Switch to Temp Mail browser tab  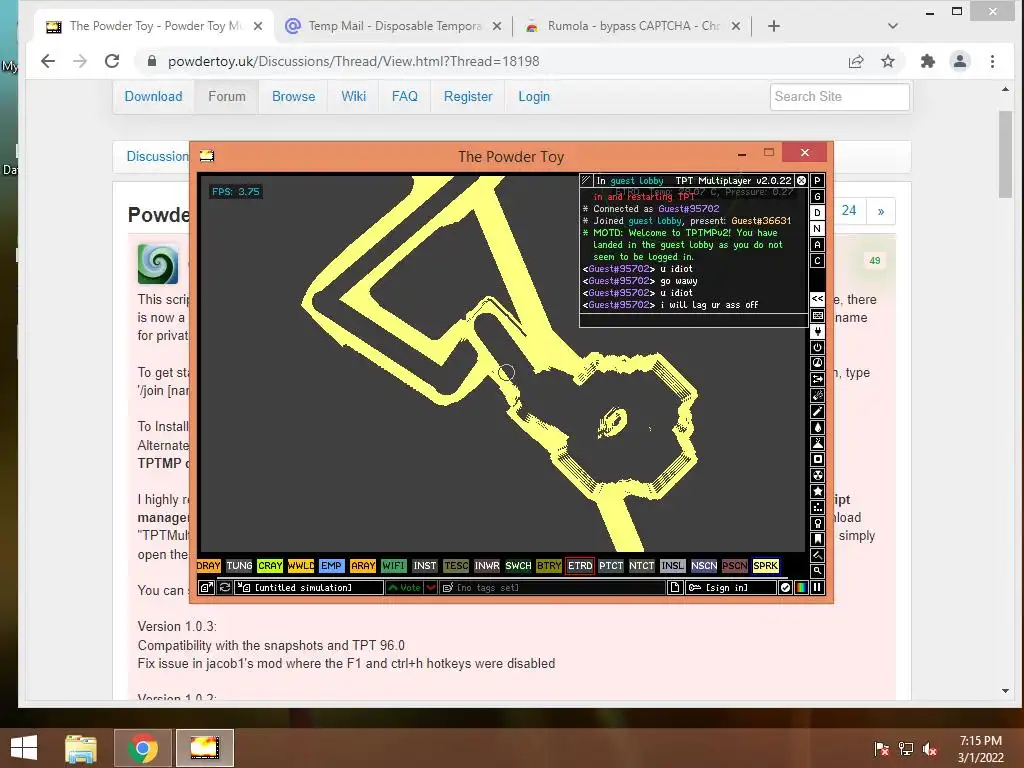[393, 26]
